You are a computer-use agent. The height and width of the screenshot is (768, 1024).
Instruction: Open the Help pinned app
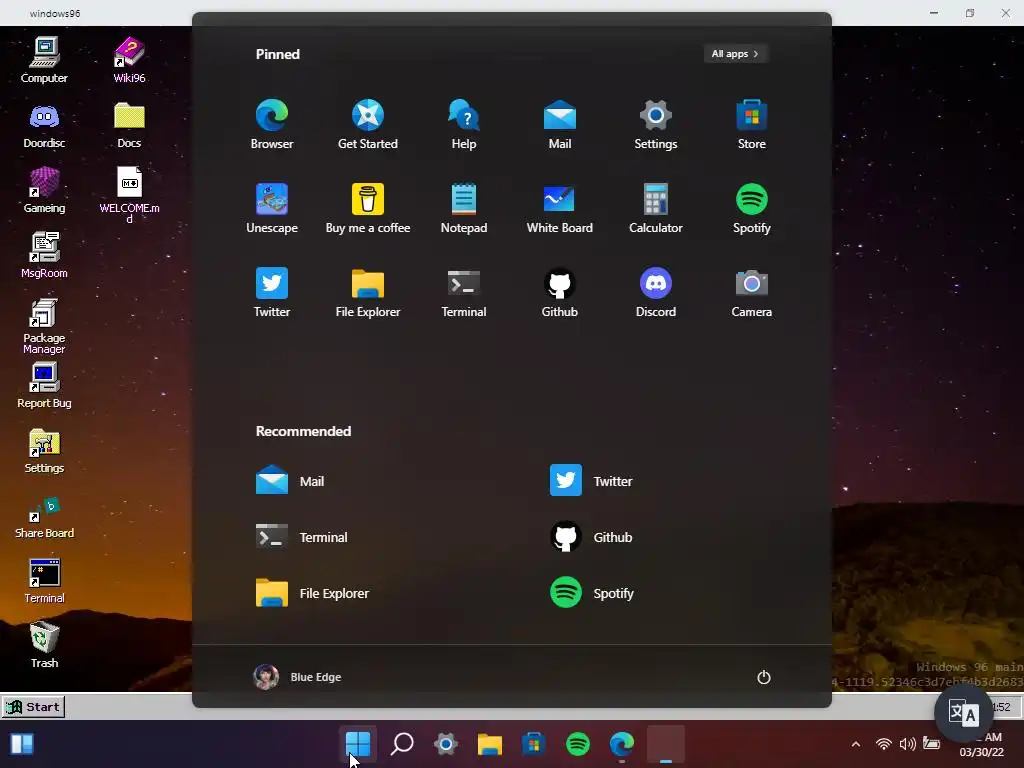tap(464, 124)
